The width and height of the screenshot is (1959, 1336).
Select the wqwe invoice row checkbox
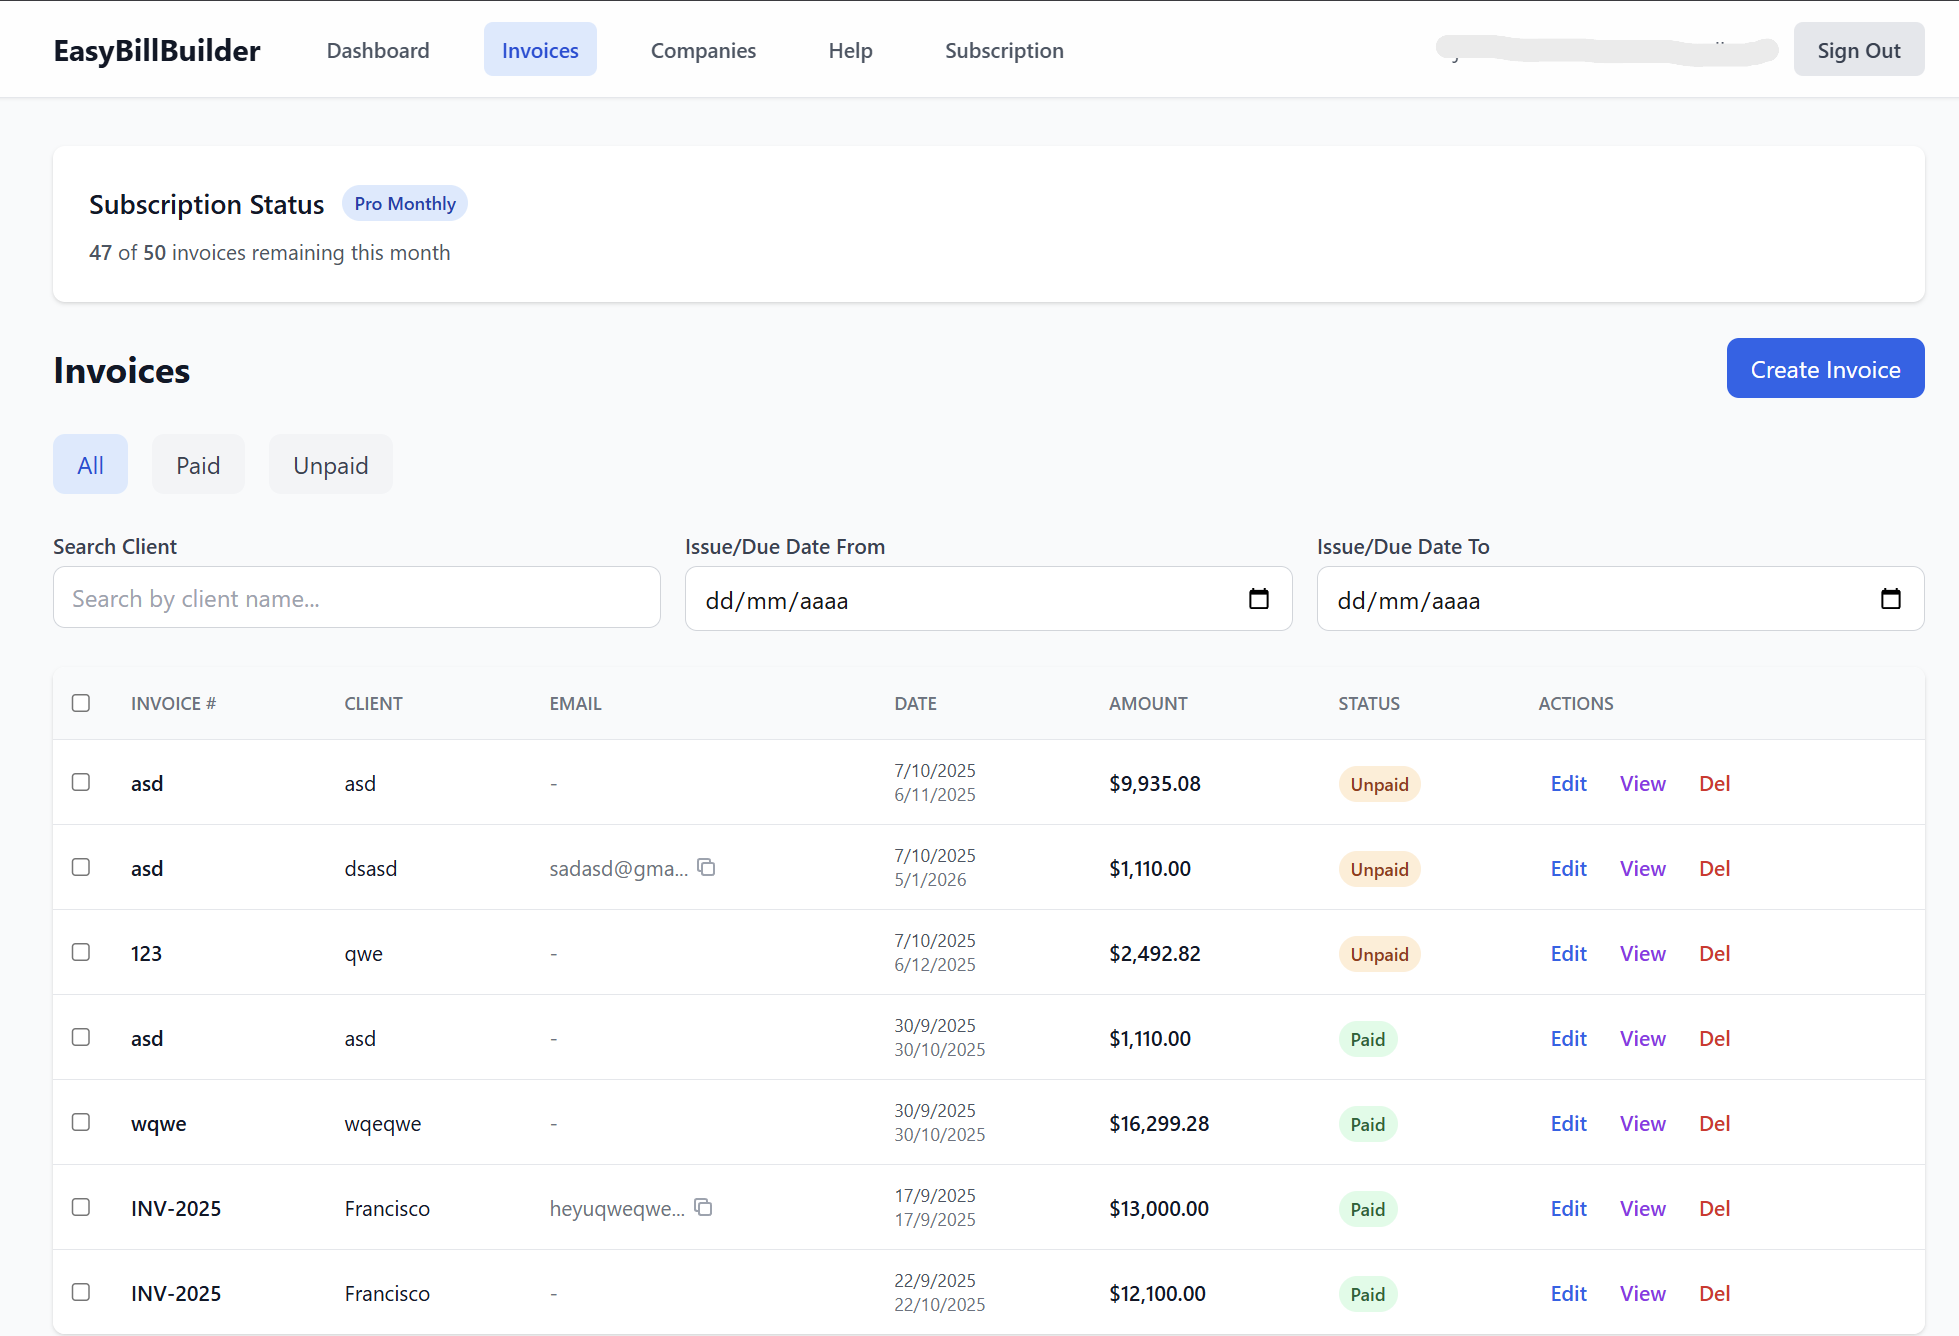(81, 1122)
